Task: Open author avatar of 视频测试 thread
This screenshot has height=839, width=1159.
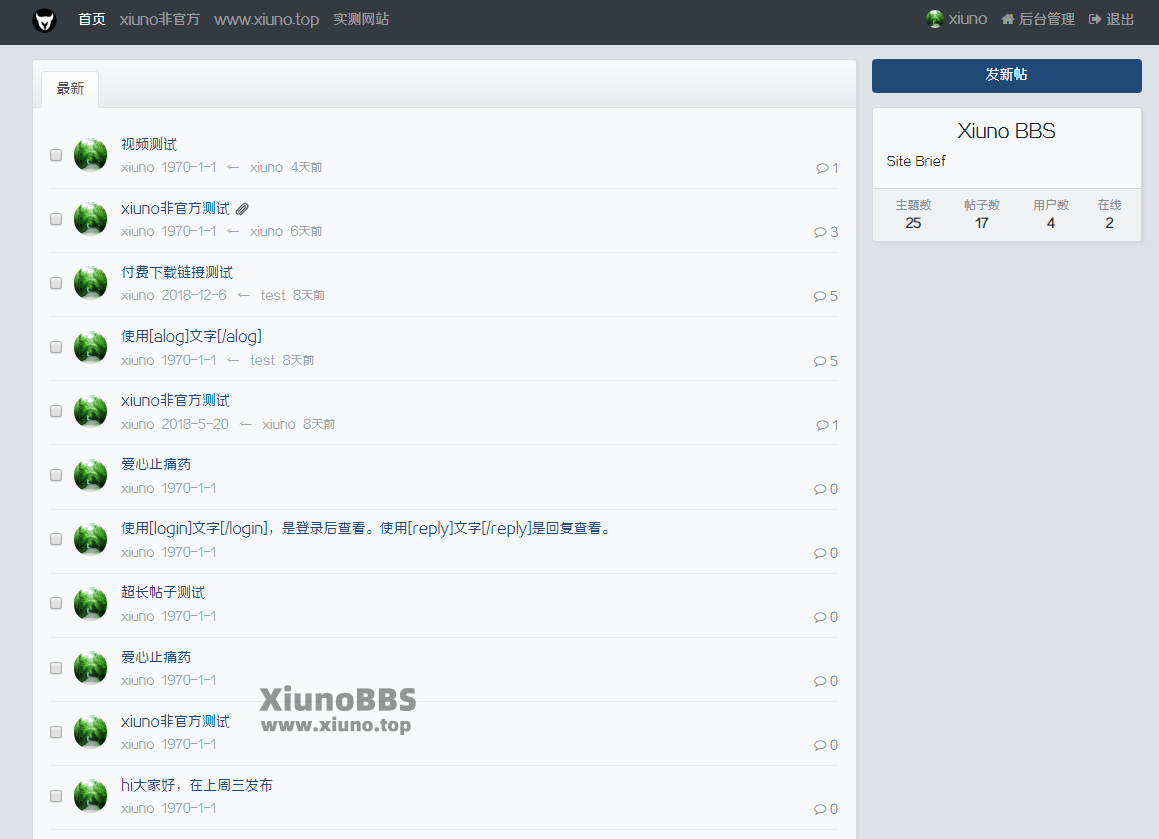Action: (x=91, y=154)
